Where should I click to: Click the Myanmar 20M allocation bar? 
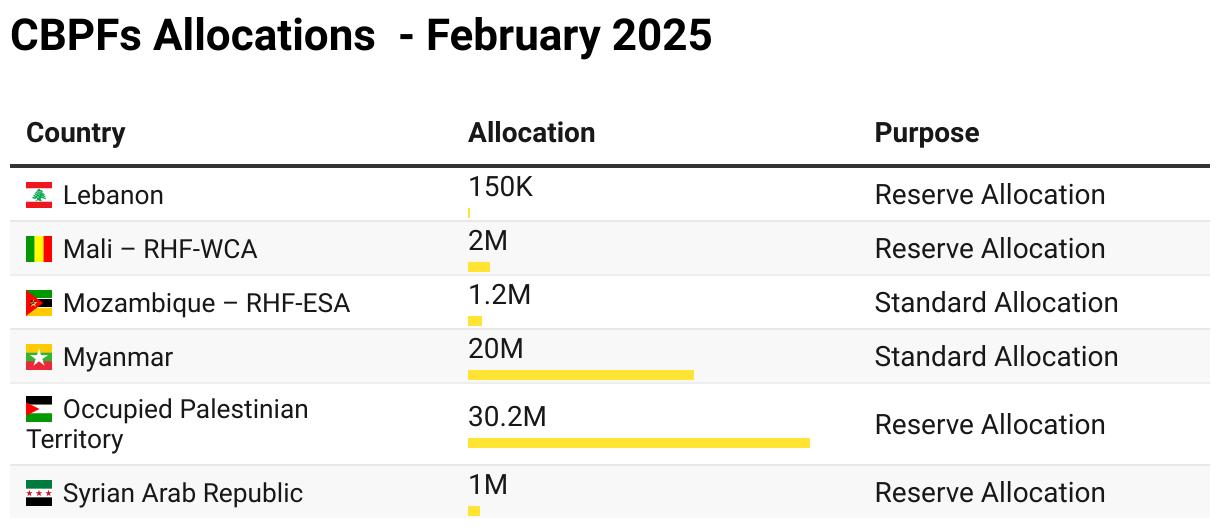pyautogui.click(x=580, y=375)
